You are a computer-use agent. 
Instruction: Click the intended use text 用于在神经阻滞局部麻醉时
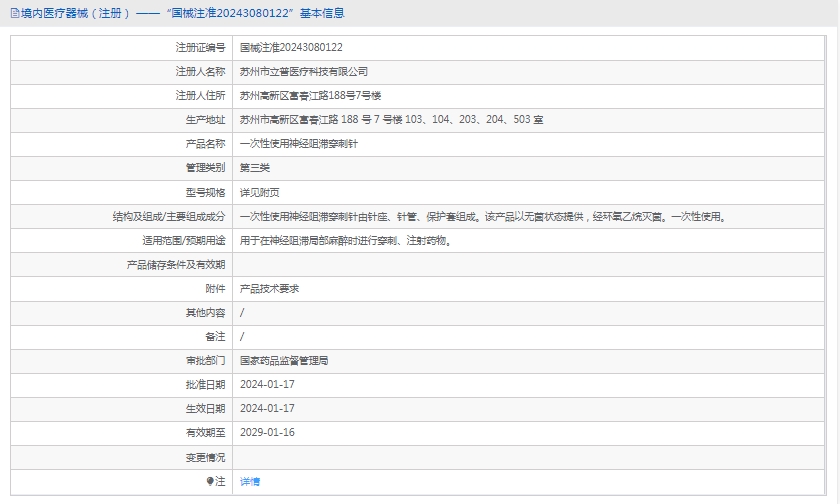click(344, 240)
